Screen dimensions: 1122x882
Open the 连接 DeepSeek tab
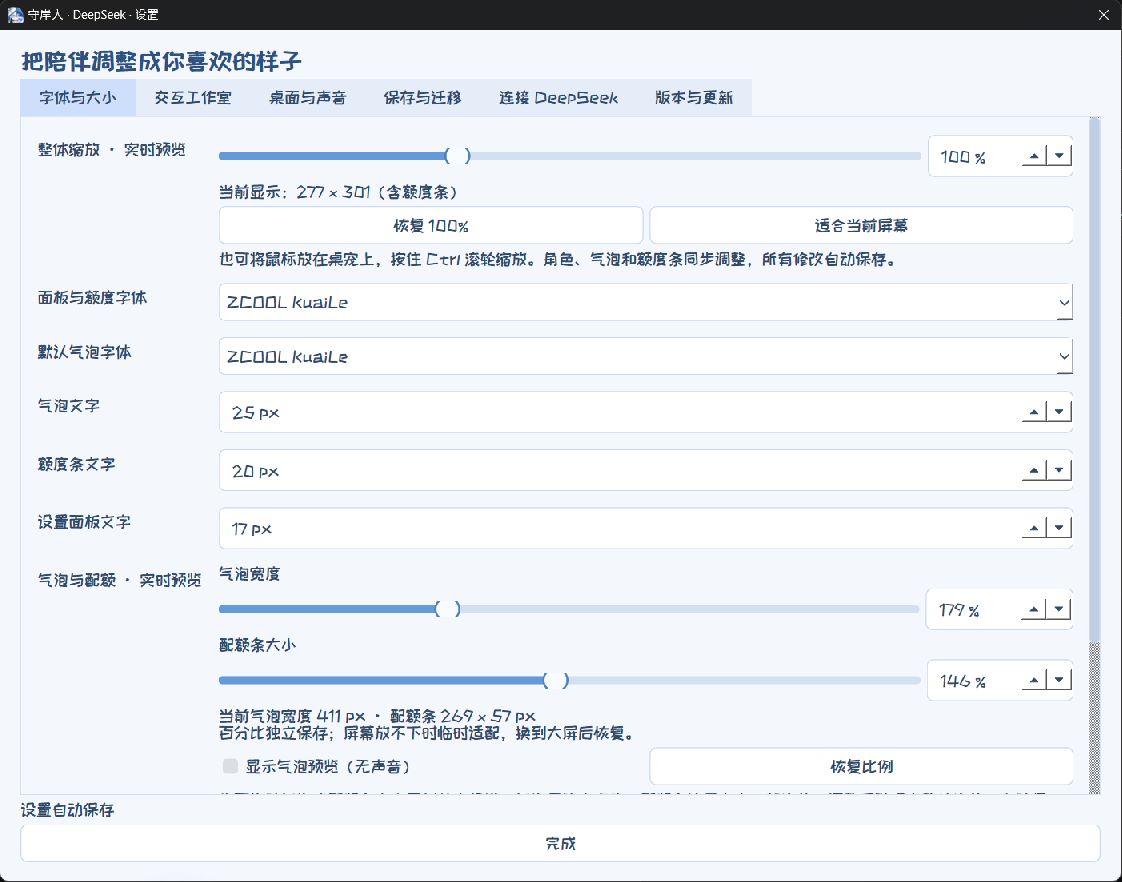click(x=558, y=98)
